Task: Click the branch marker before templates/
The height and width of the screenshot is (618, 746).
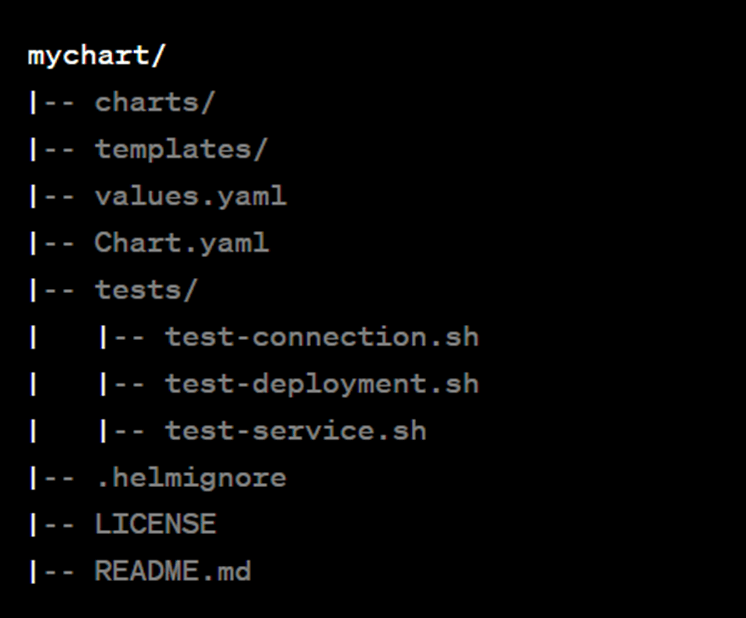Action: 52,149
